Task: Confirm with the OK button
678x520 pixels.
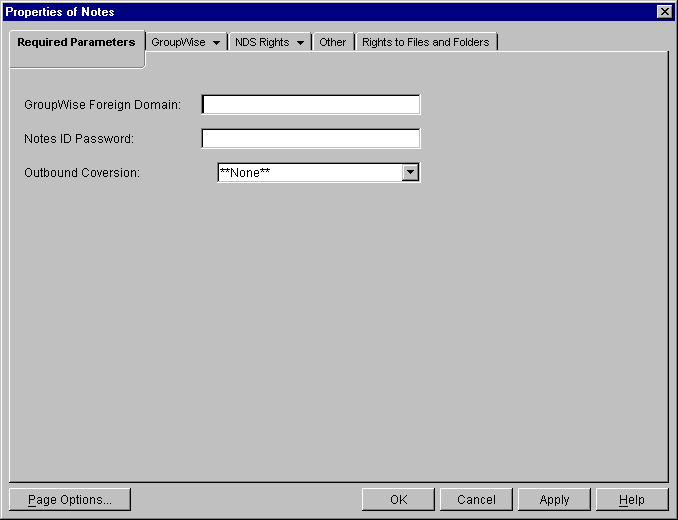Action: 398,500
